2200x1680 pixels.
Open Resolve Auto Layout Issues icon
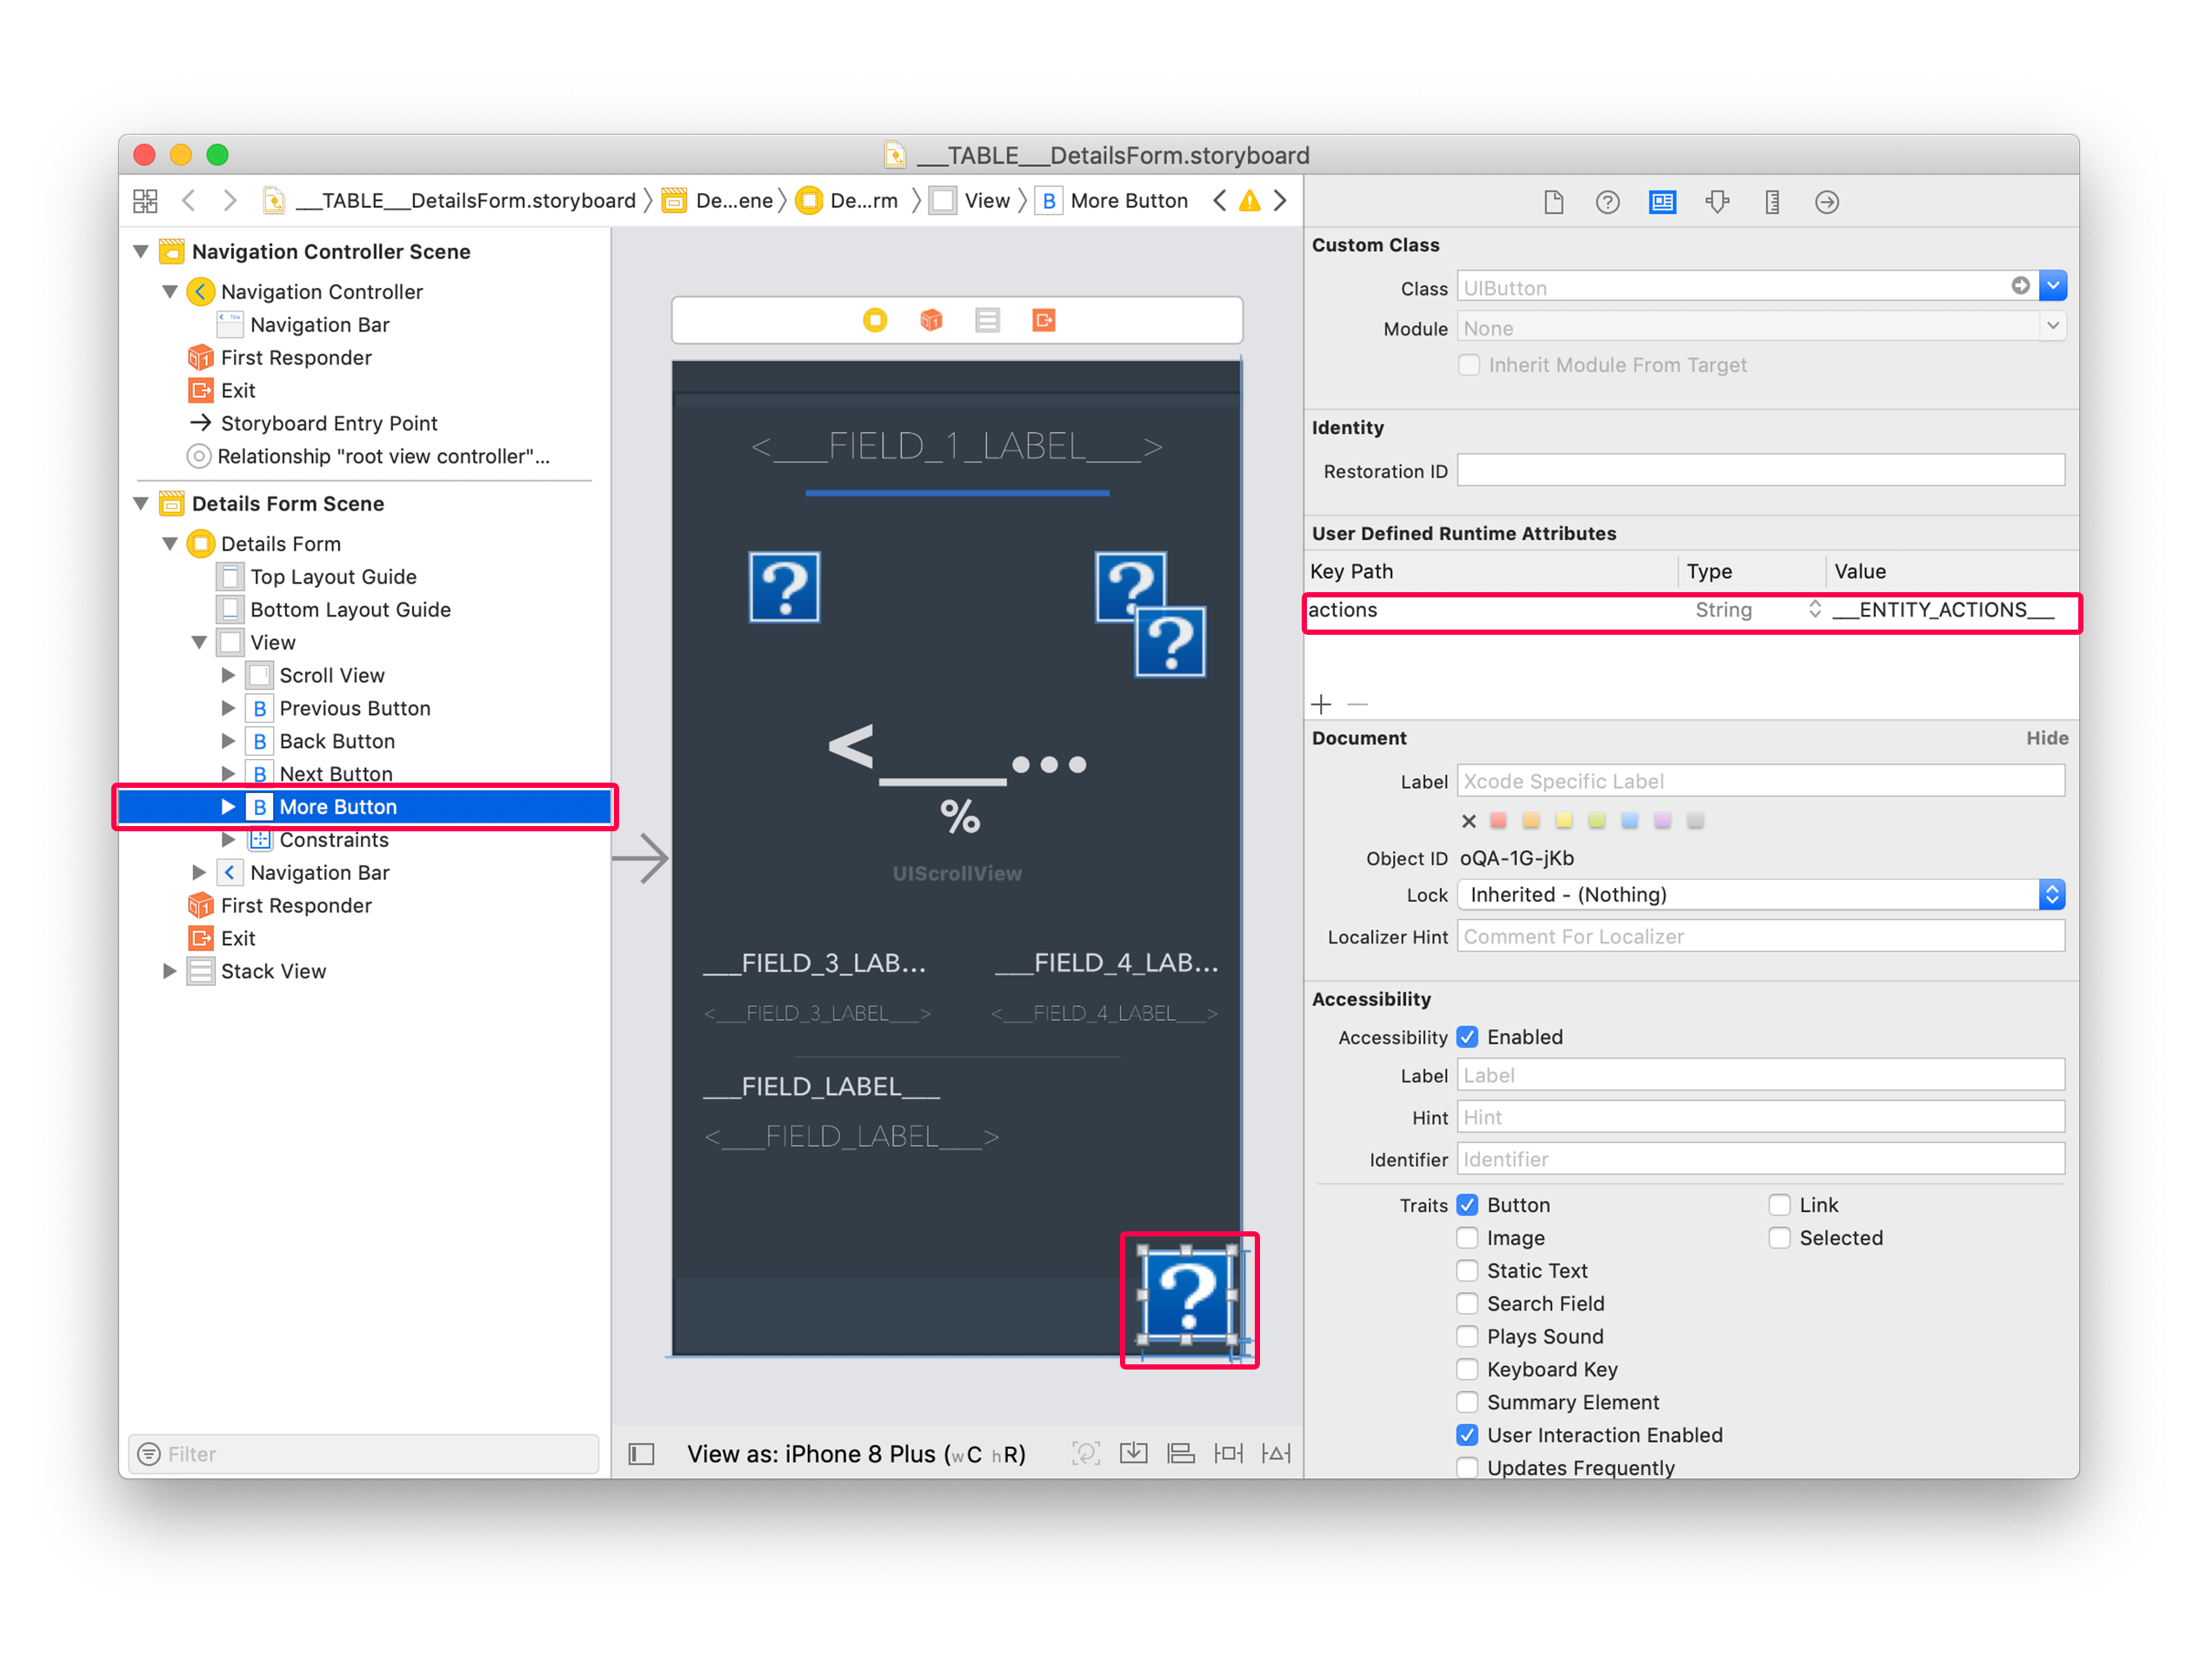click(1276, 1454)
